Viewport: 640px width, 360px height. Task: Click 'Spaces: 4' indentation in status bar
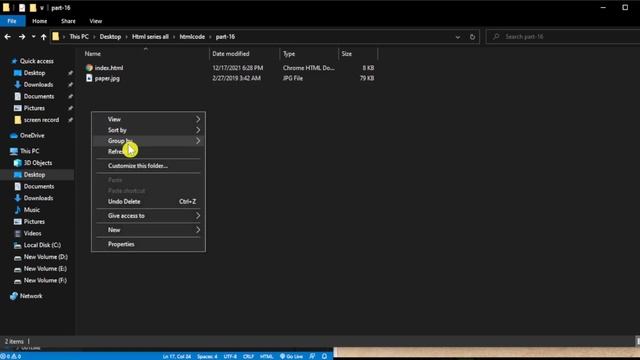click(207, 356)
